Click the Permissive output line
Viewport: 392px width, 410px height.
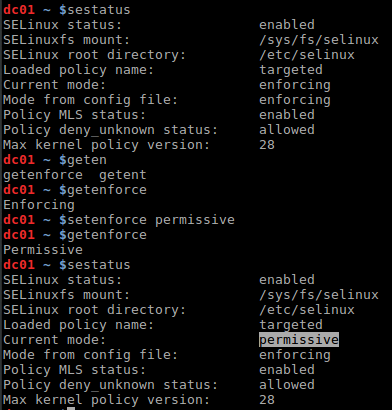pyautogui.click(x=43, y=250)
